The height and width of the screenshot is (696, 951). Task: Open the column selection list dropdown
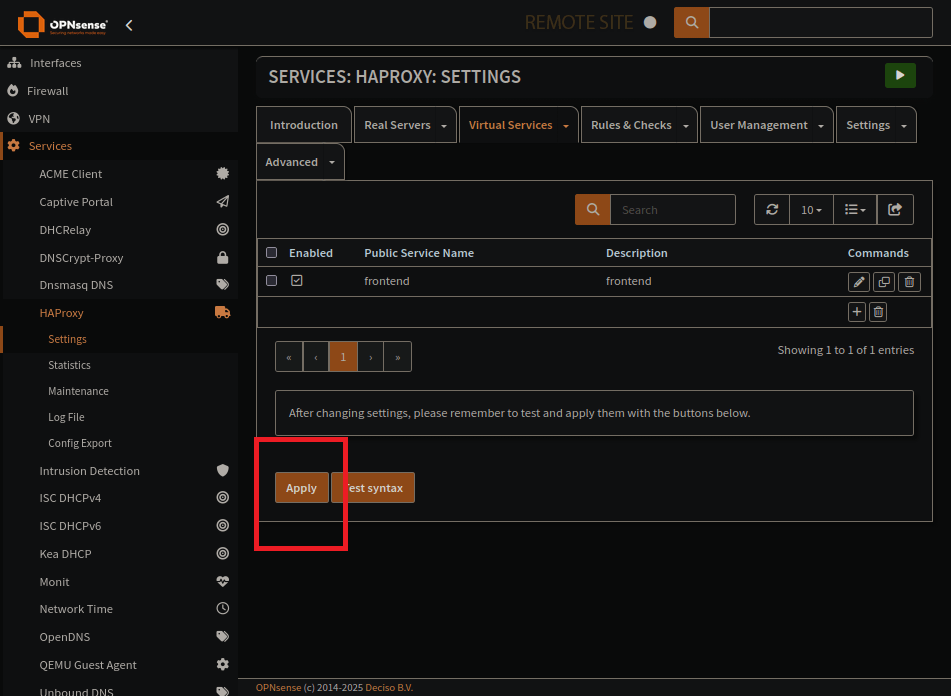(855, 209)
